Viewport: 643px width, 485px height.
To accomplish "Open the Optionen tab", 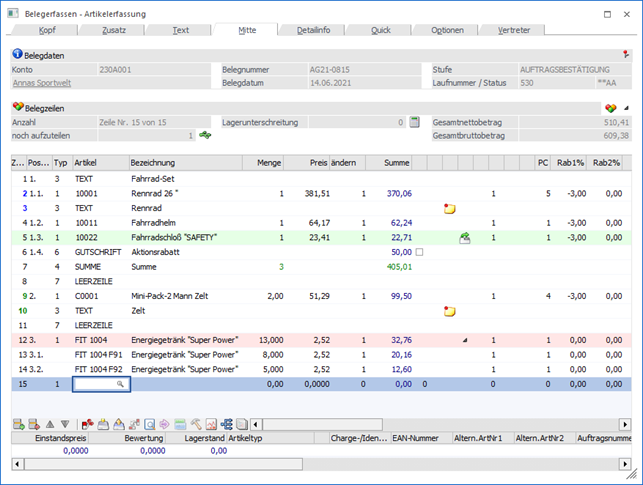I will [x=447, y=31].
